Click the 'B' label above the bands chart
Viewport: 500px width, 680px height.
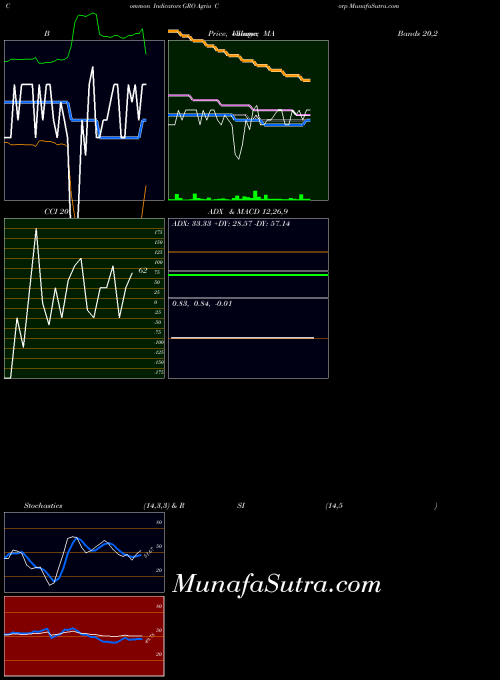pos(47,33)
